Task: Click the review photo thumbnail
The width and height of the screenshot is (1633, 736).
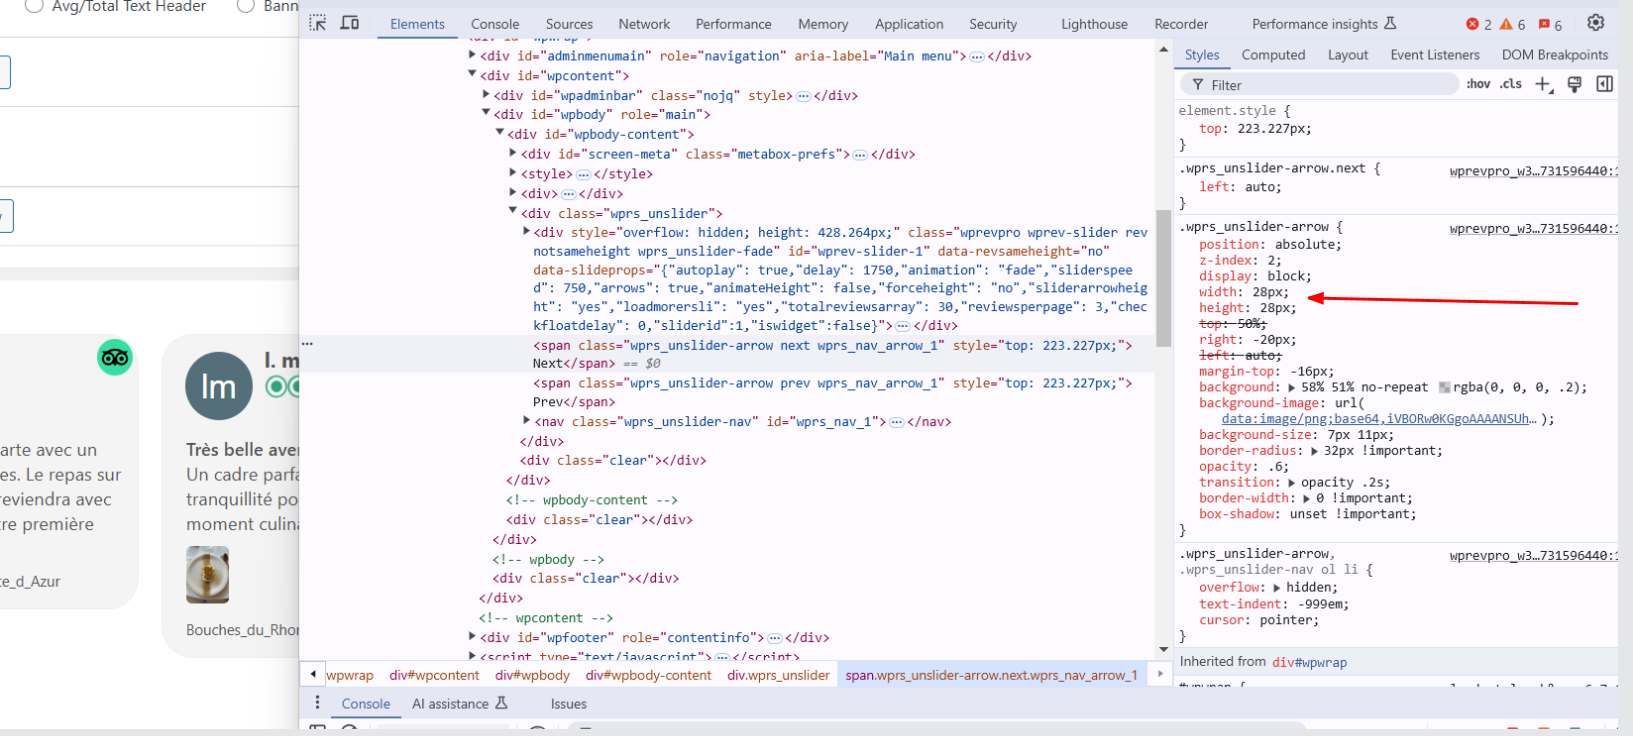Action: coord(207,575)
